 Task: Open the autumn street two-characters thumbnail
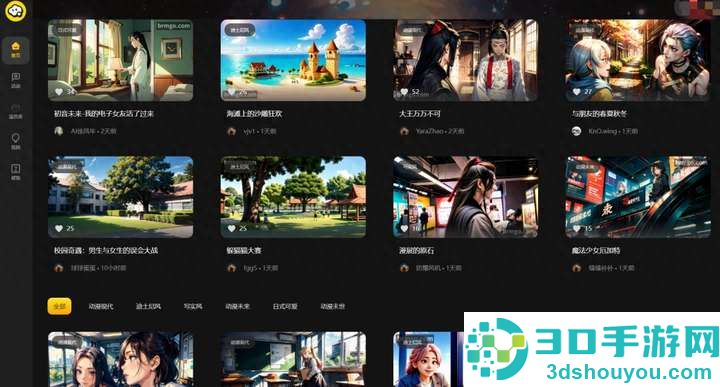tap(638, 60)
